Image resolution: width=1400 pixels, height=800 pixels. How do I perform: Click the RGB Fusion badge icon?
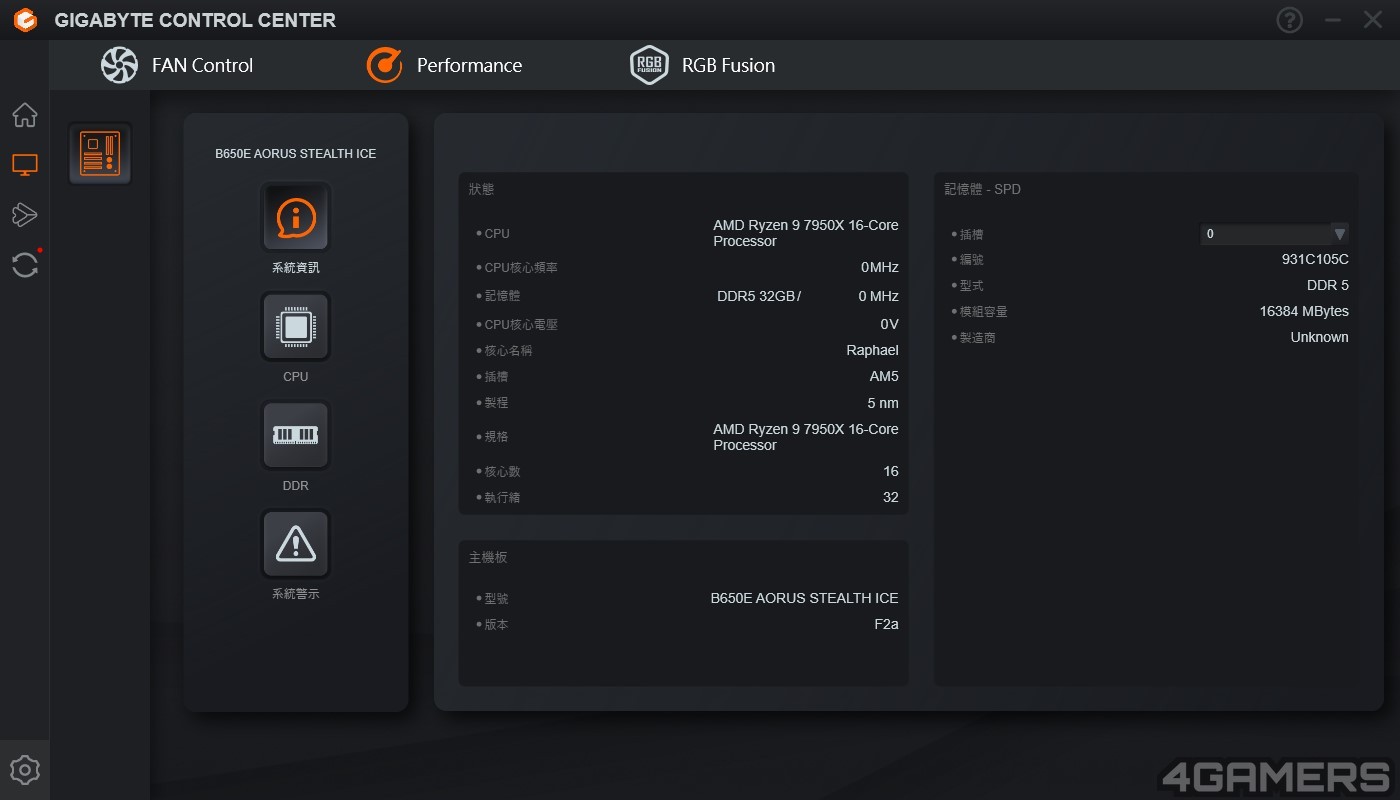(649, 65)
